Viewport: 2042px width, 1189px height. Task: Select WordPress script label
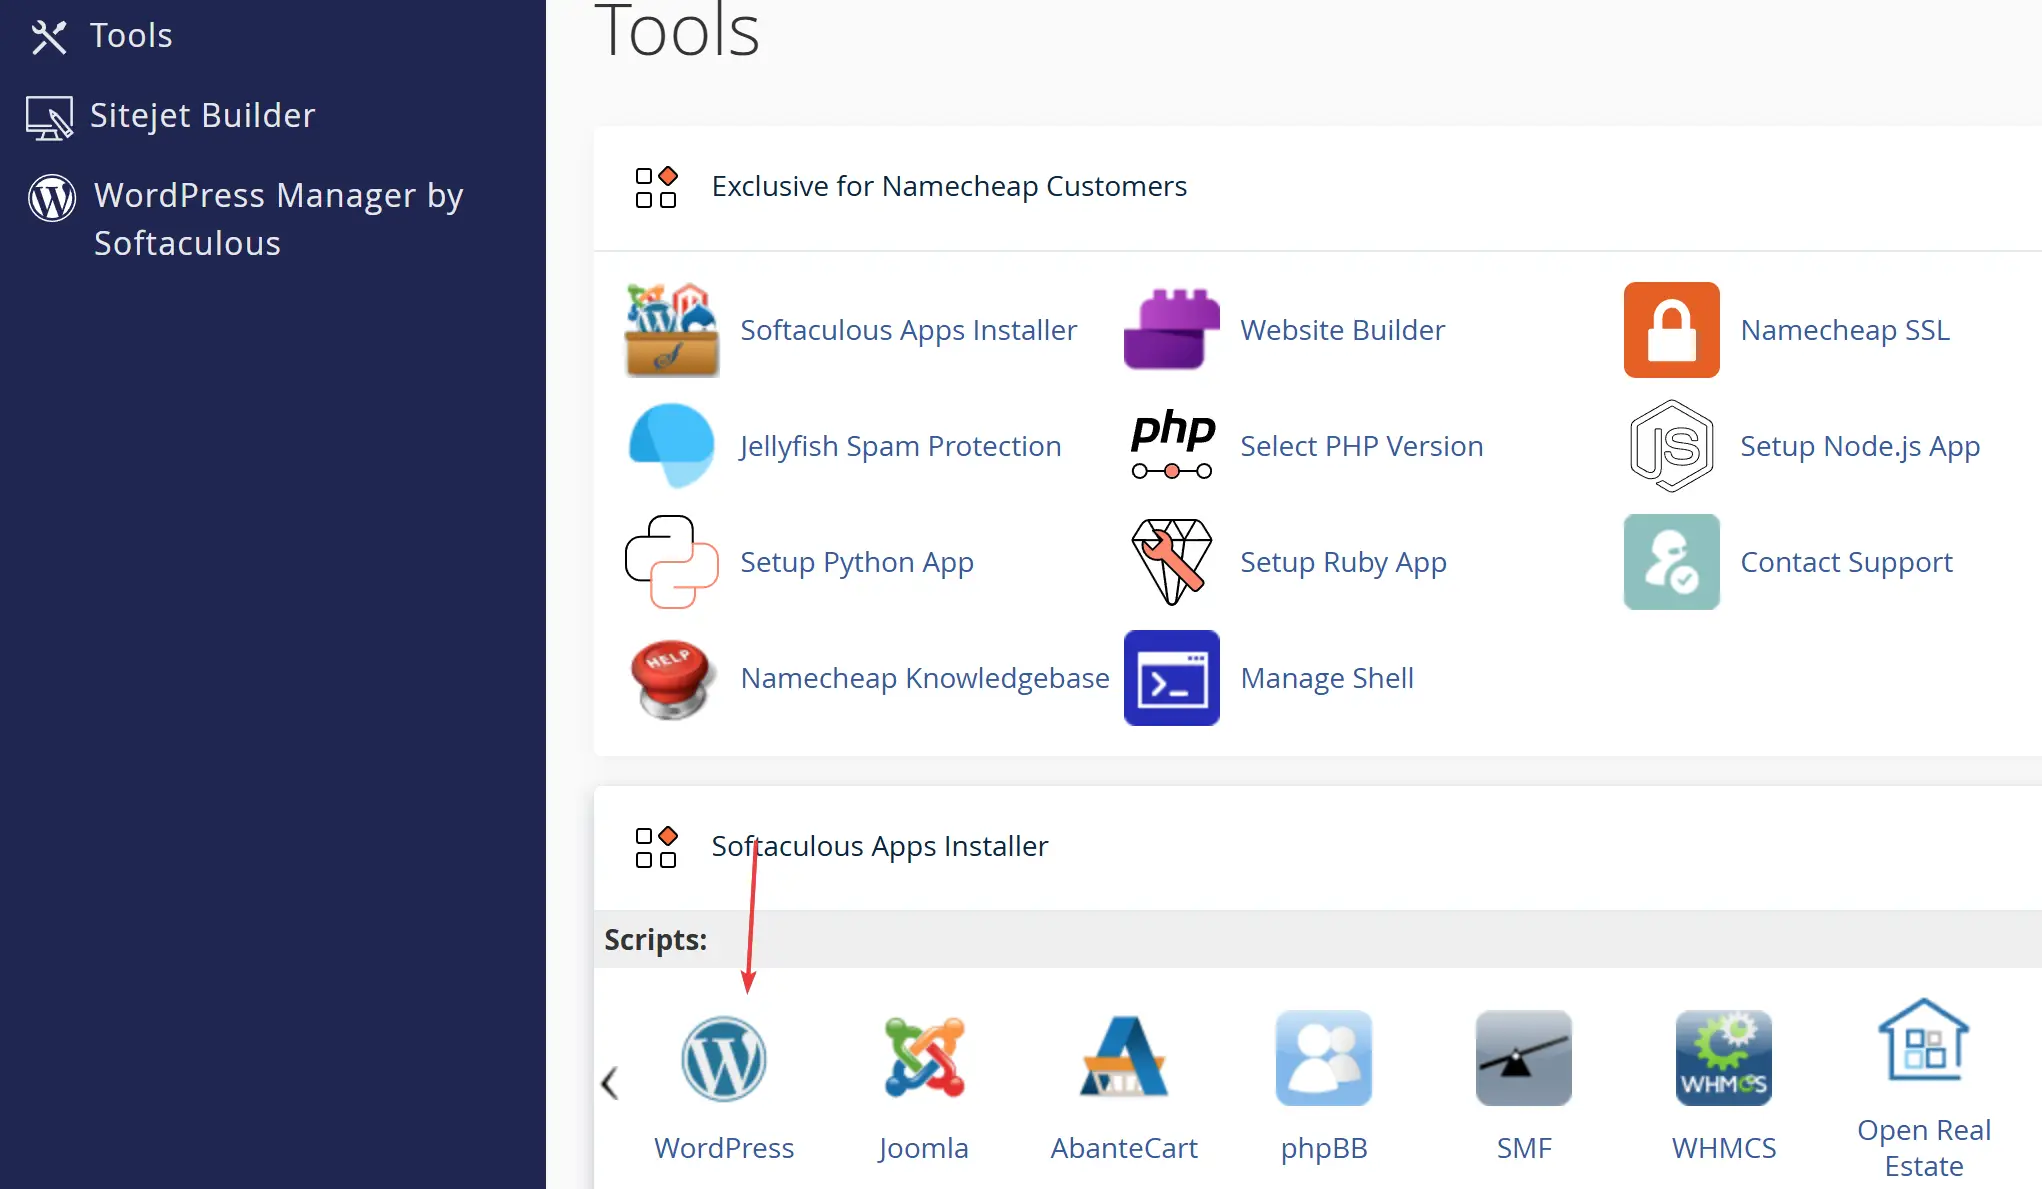click(724, 1148)
